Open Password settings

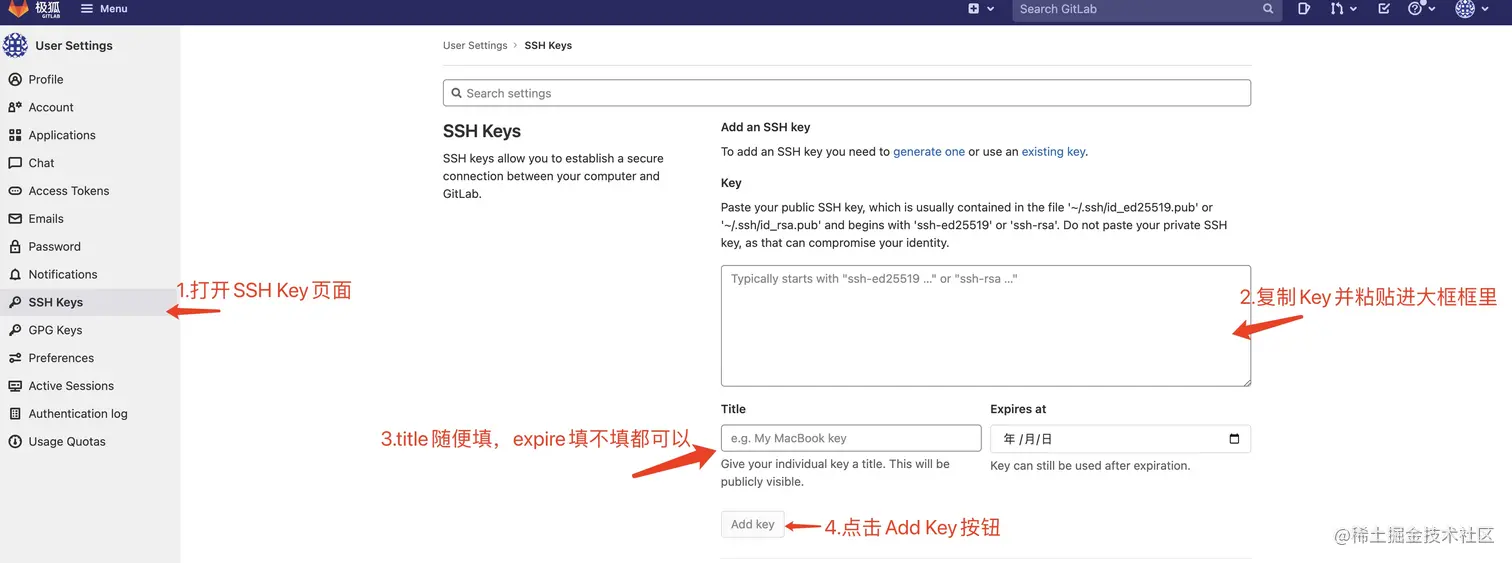coord(54,246)
